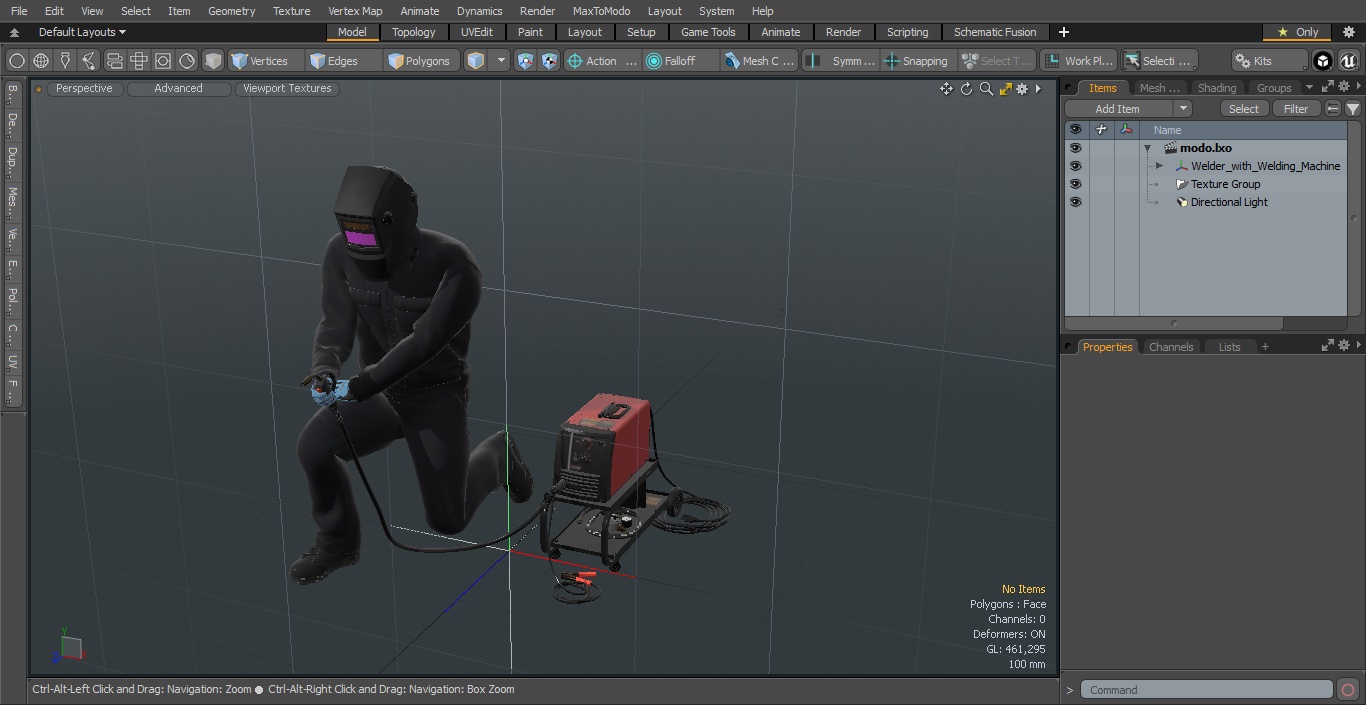
Task: Toggle Directional Light visibility eye
Action: [x=1075, y=202]
